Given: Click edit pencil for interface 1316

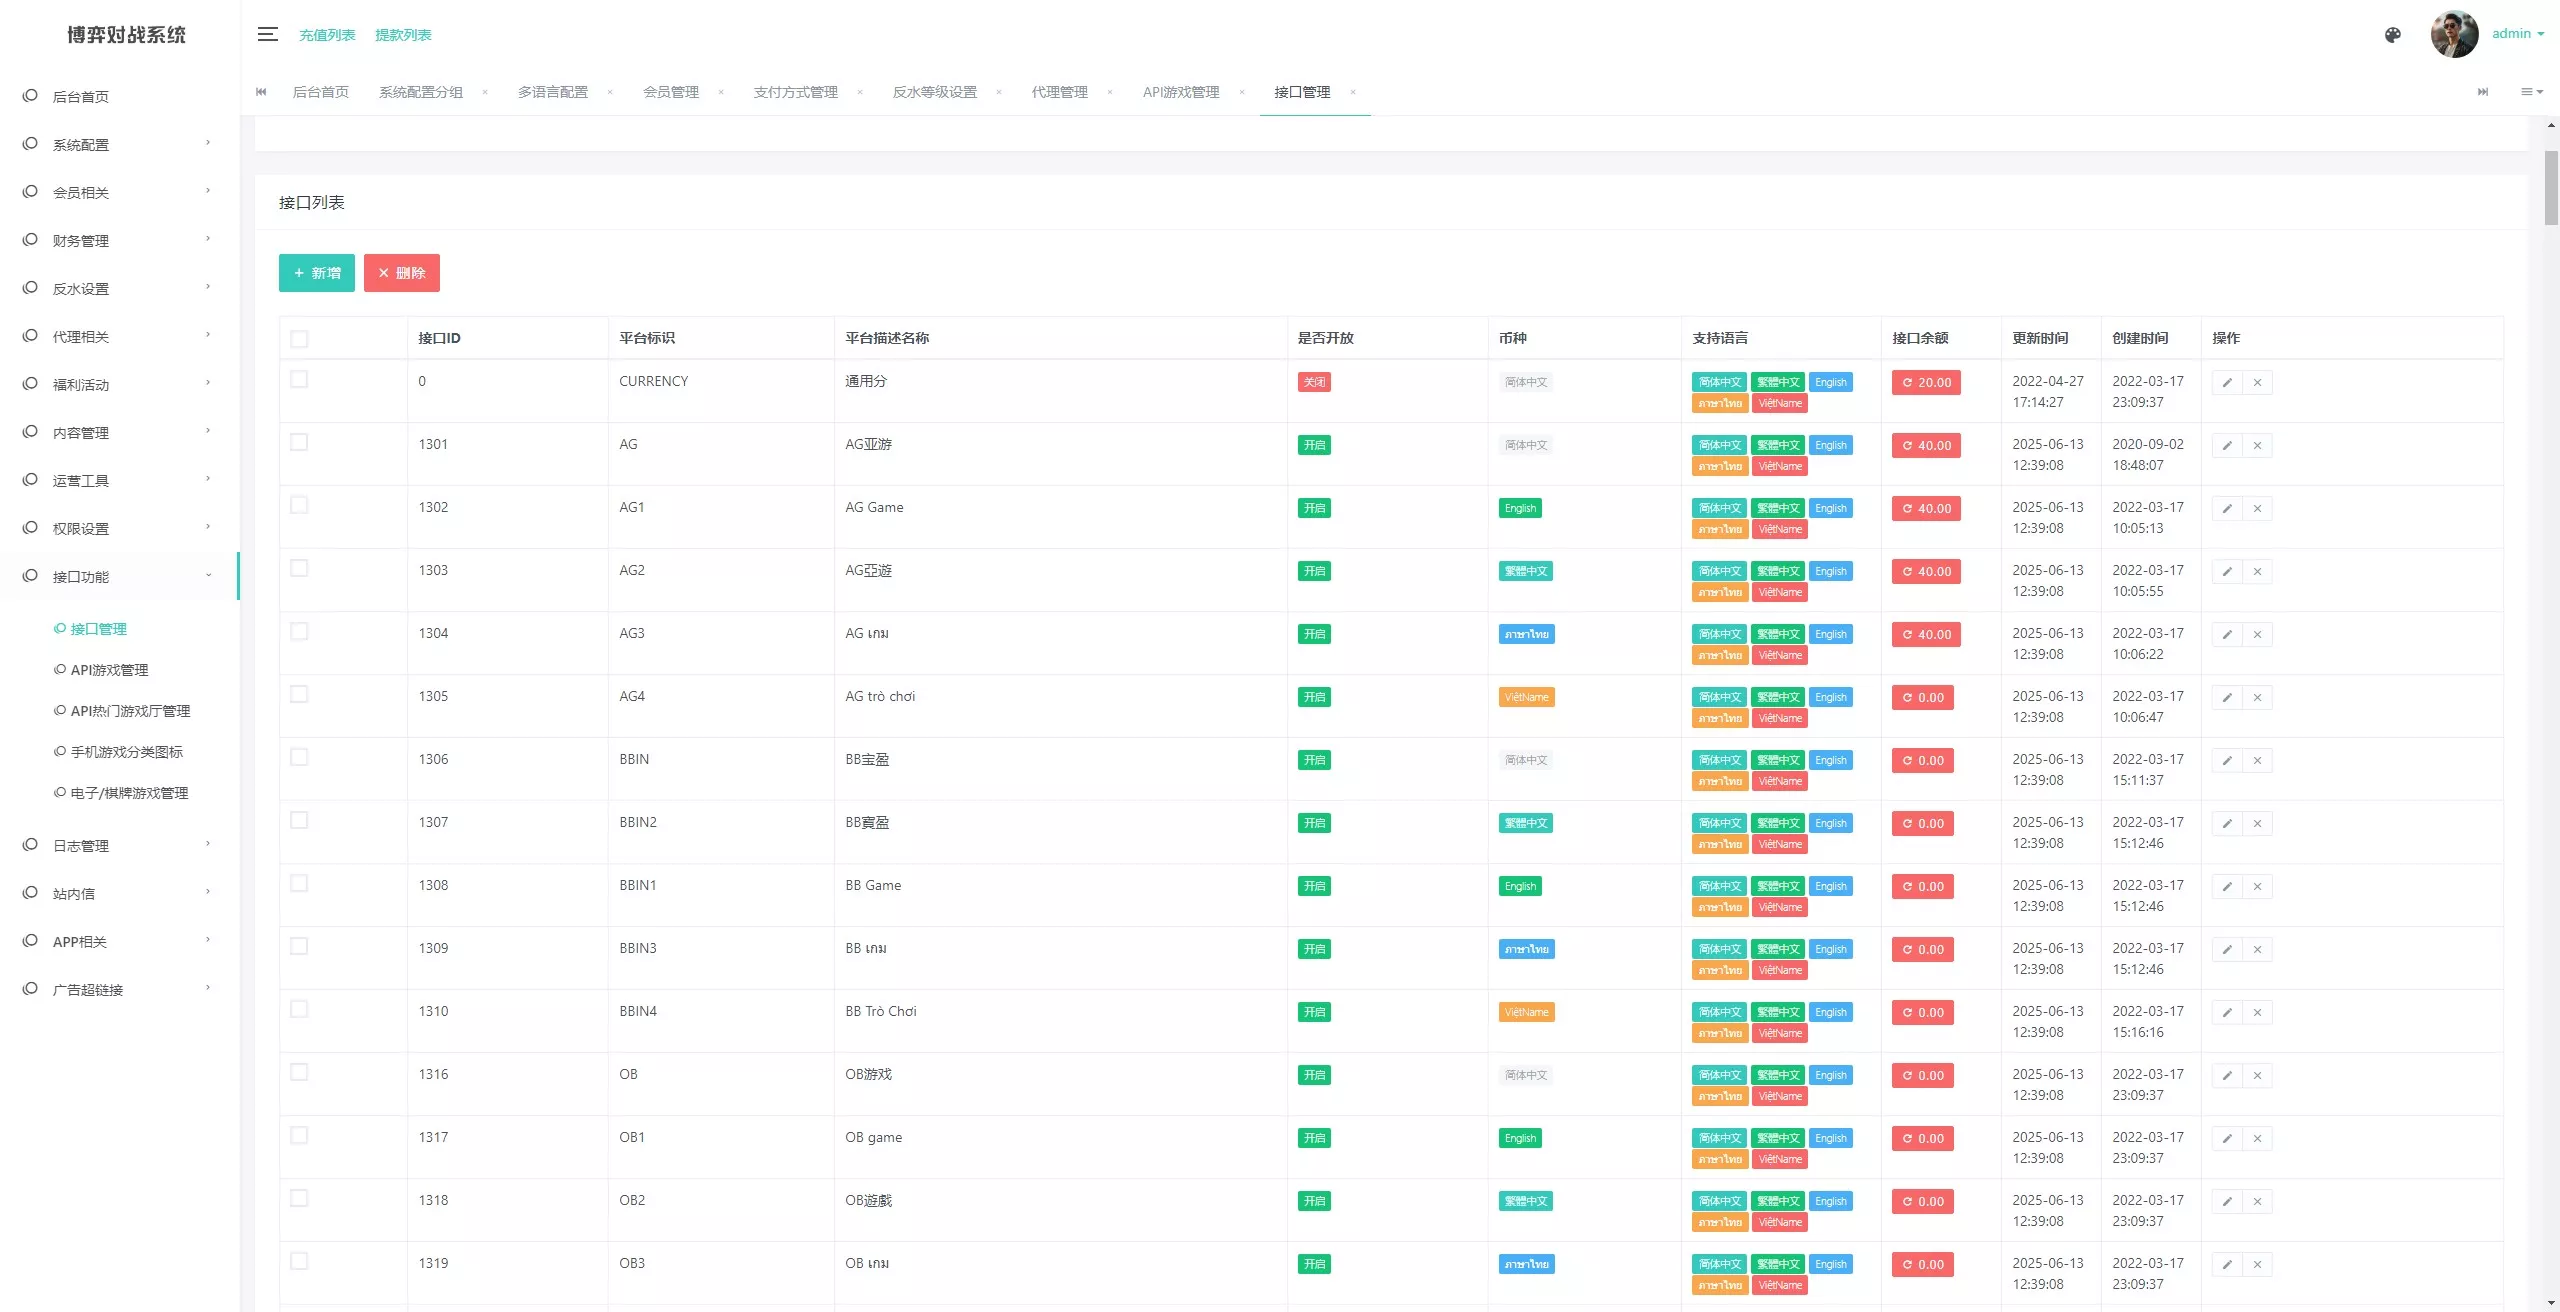Looking at the screenshot, I should tap(2227, 1076).
